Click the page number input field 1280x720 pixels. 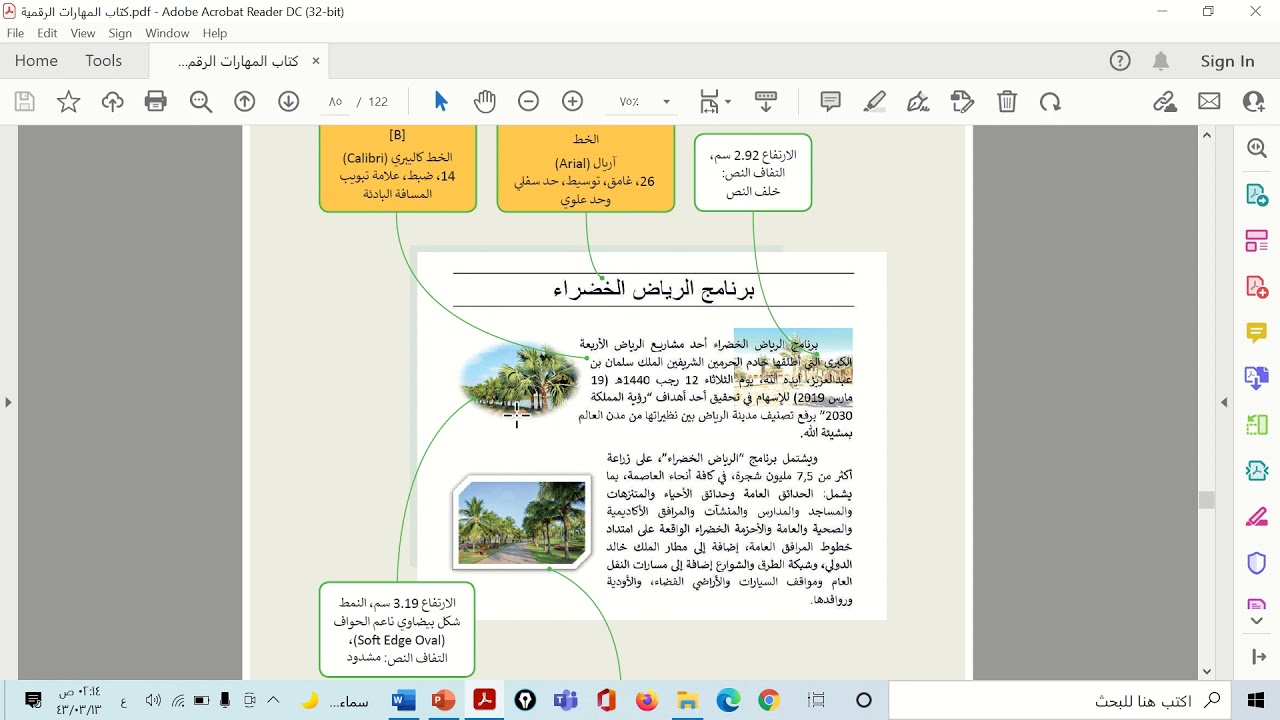coord(335,102)
